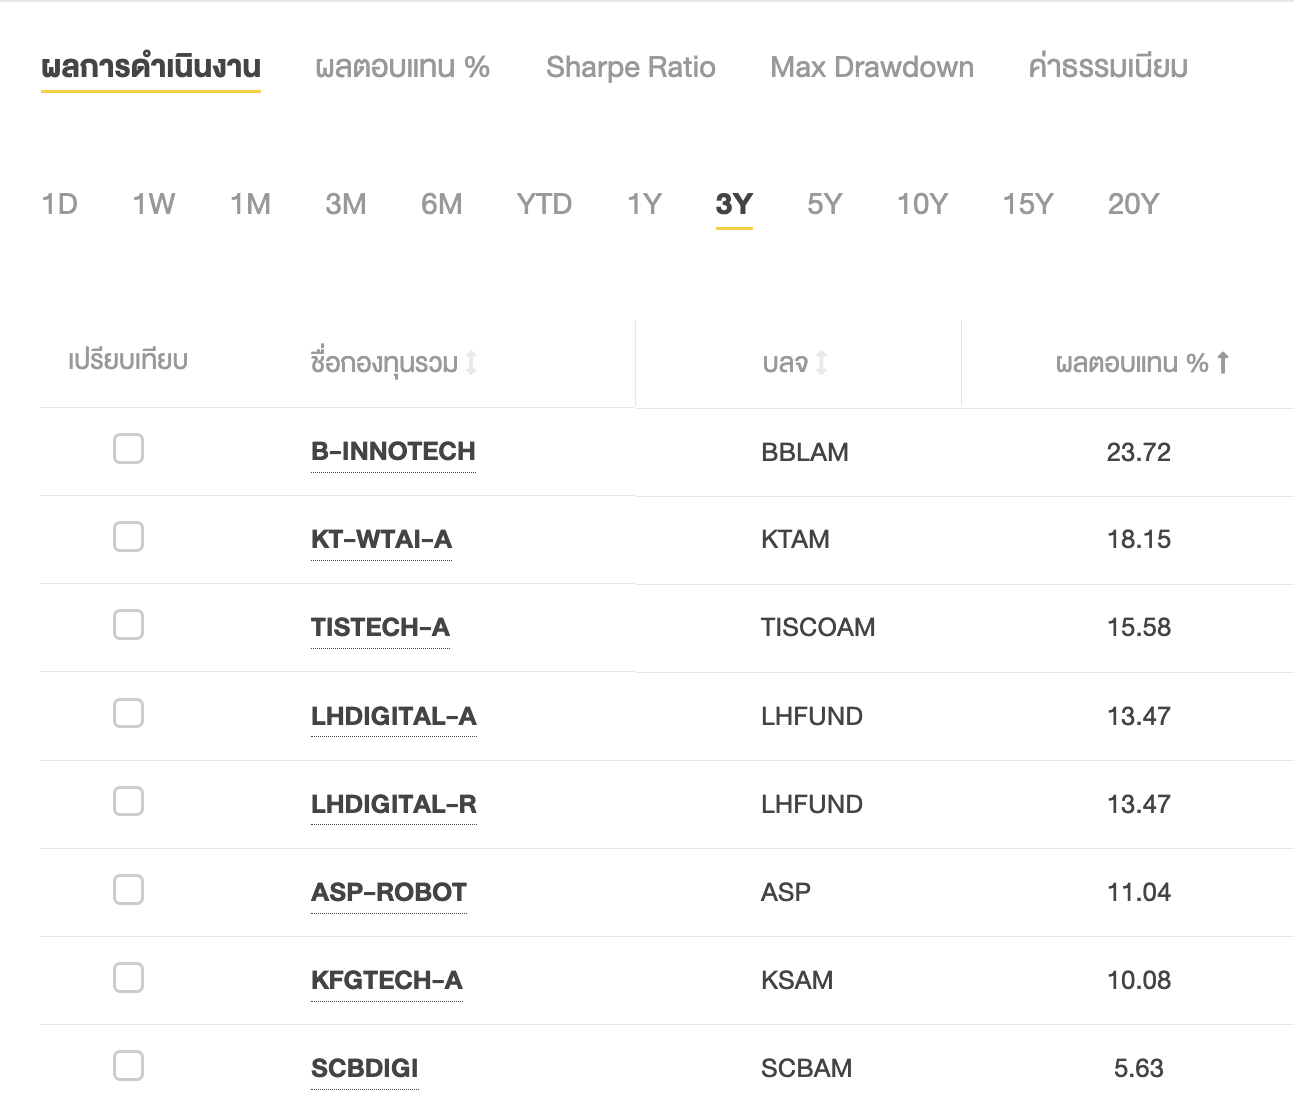Open the Max Drawdown tab
1294x1104 pixels.
pos(872,67)
